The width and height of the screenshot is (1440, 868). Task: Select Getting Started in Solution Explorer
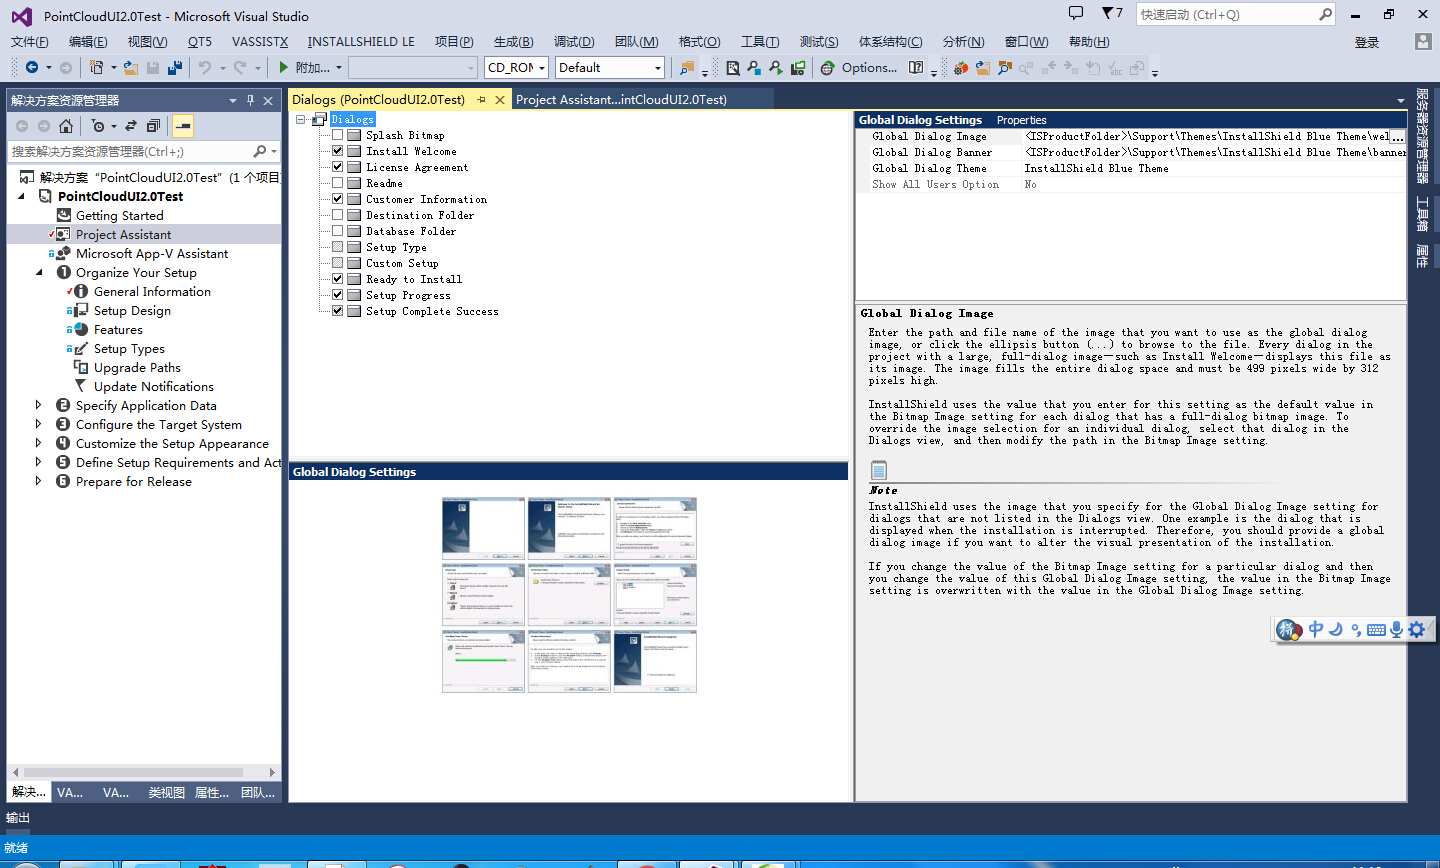pyautogui.click(x=119, y=215)
